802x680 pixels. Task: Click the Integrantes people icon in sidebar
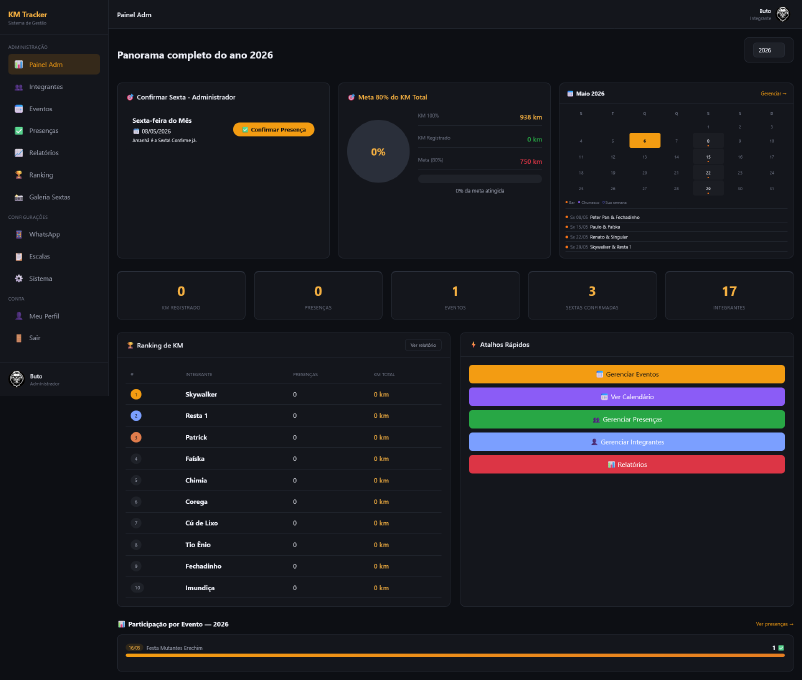click(19, 87)
